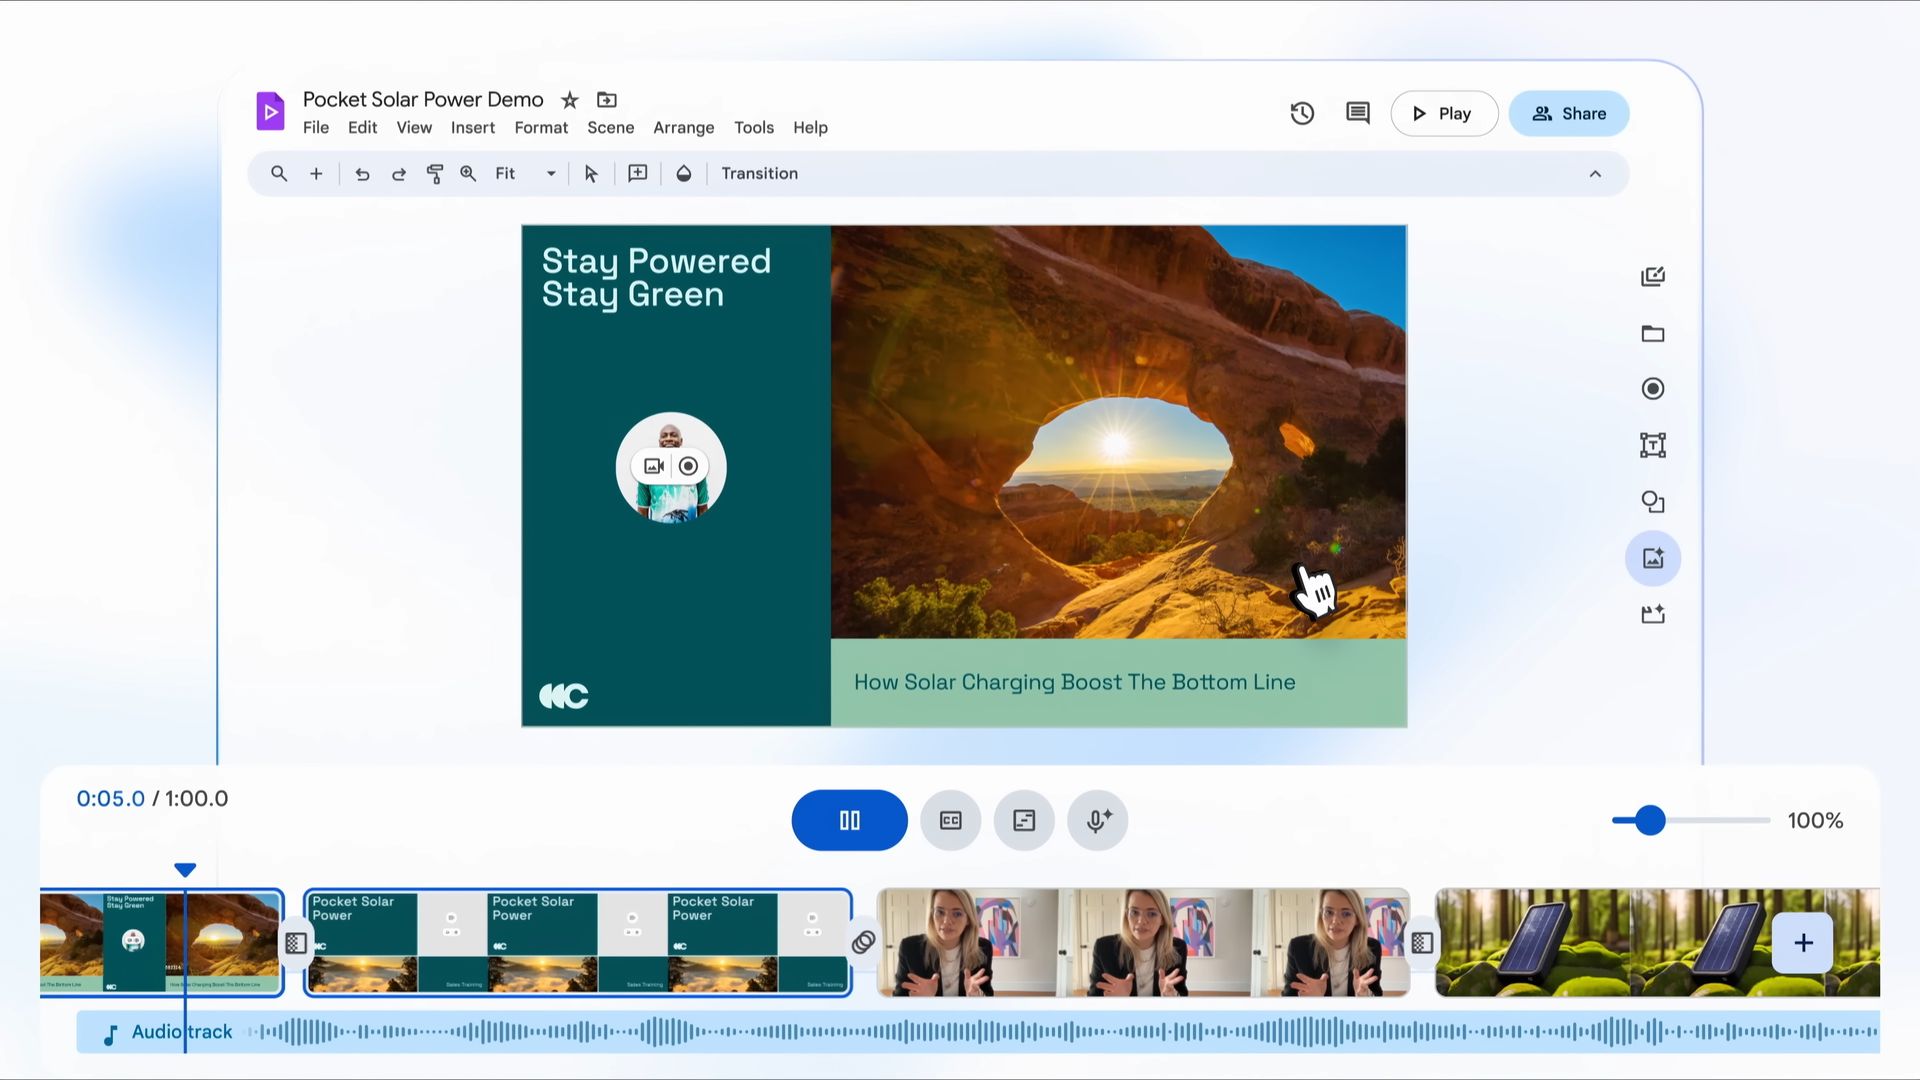Open the Arrange menu
The image size is (1920, 1080).
click(x=683, y=128)
